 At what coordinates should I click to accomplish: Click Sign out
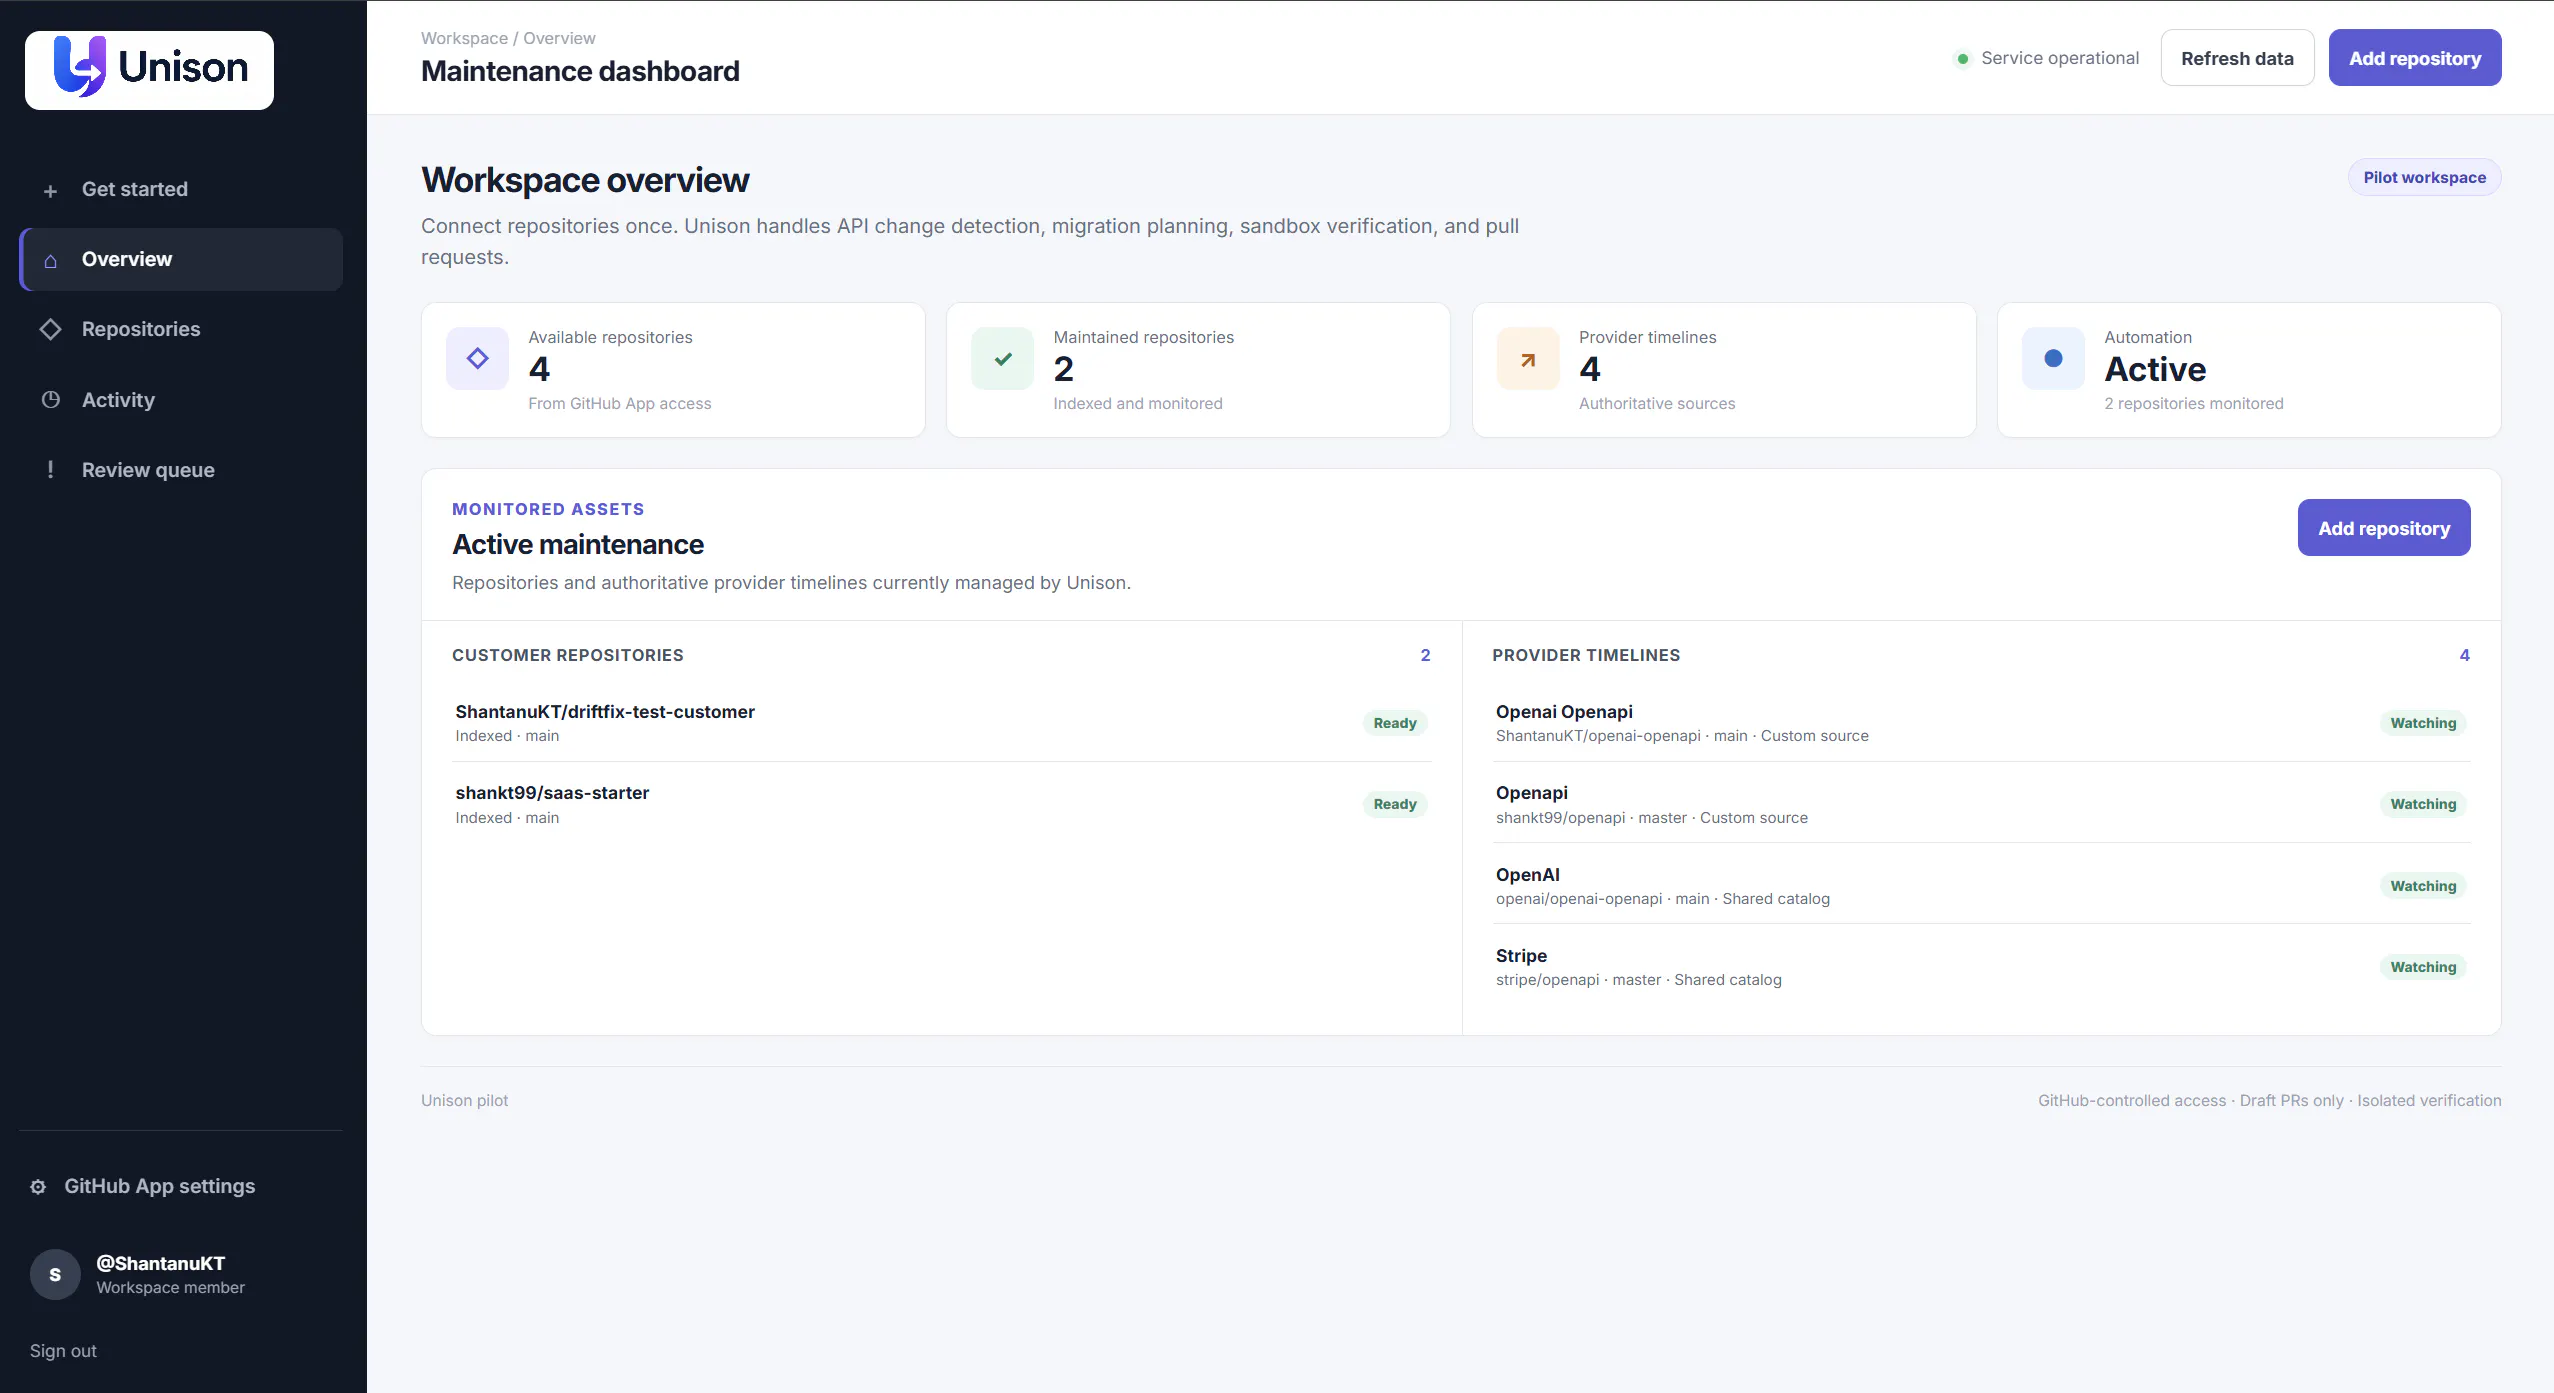click(63, 1351)
